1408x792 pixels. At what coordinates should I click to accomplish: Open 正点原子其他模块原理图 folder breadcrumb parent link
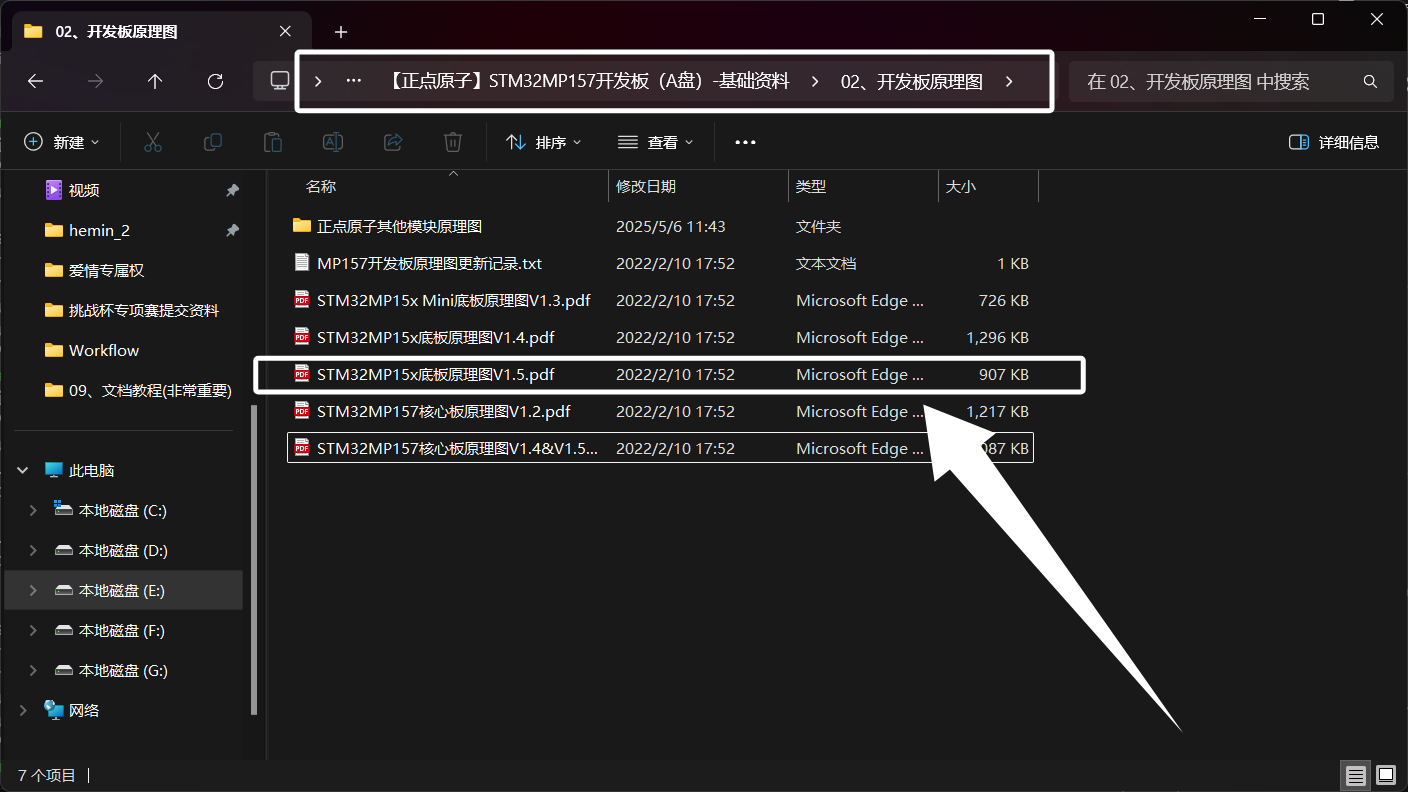[400, 226]
